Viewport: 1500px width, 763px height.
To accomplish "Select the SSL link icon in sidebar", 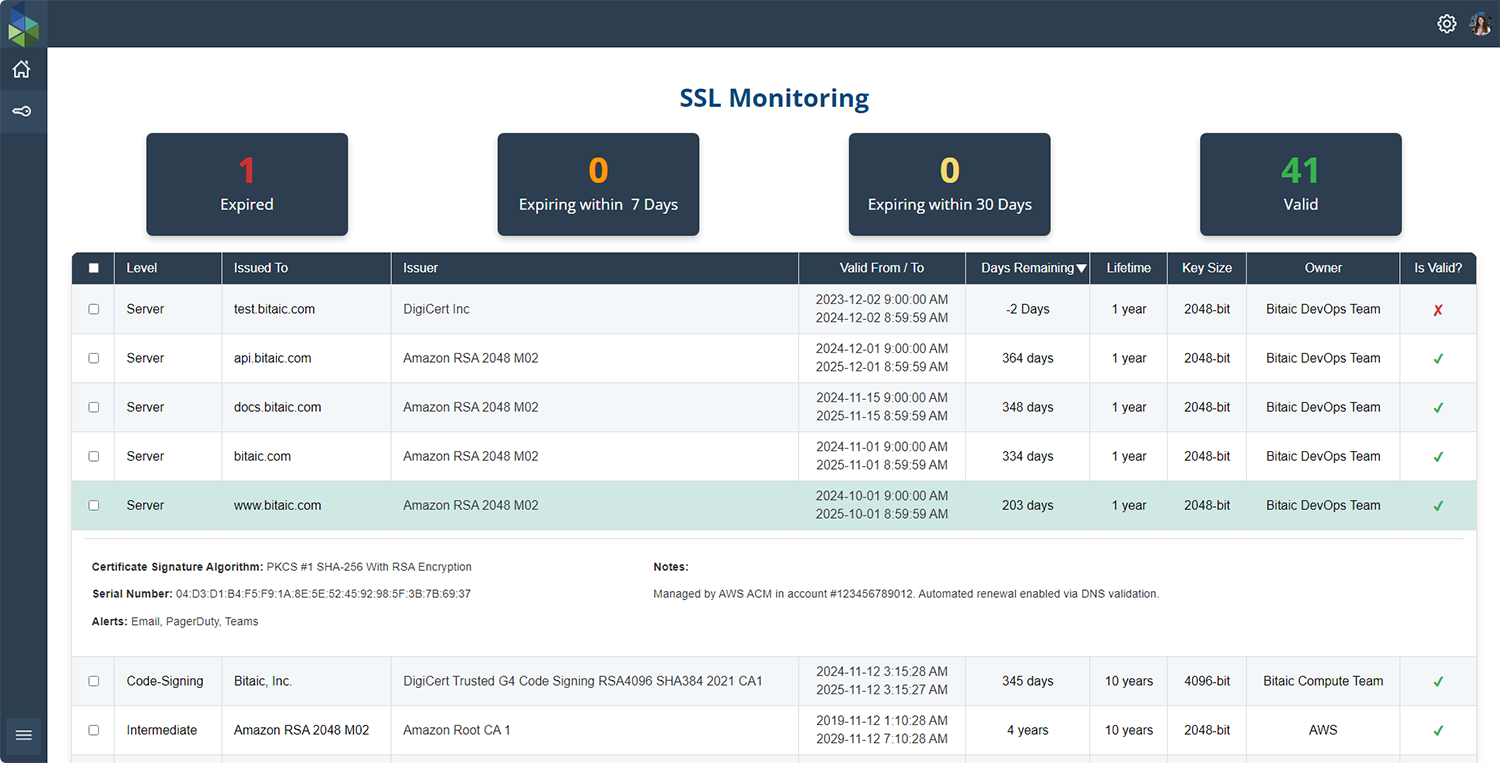I will pyautogui.click(x=22, y=111).
